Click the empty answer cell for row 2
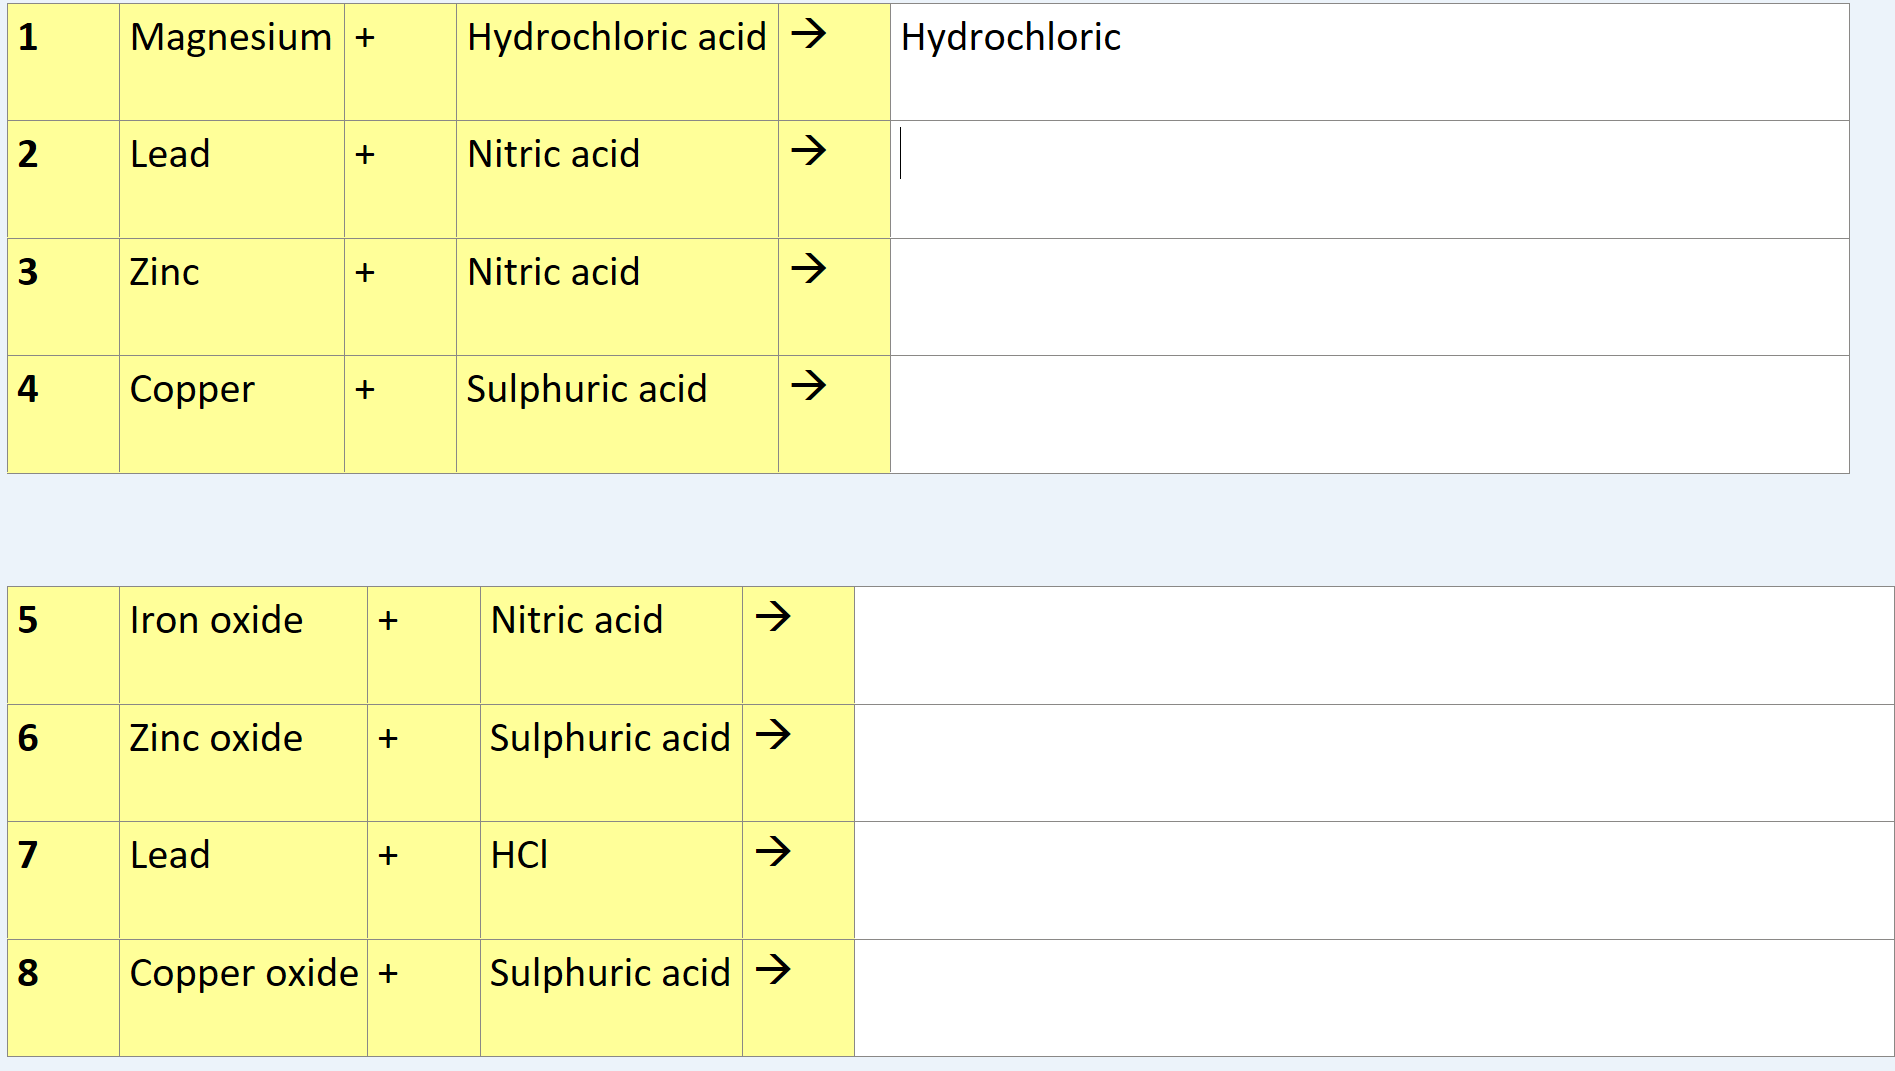 tap(1369, 179)
